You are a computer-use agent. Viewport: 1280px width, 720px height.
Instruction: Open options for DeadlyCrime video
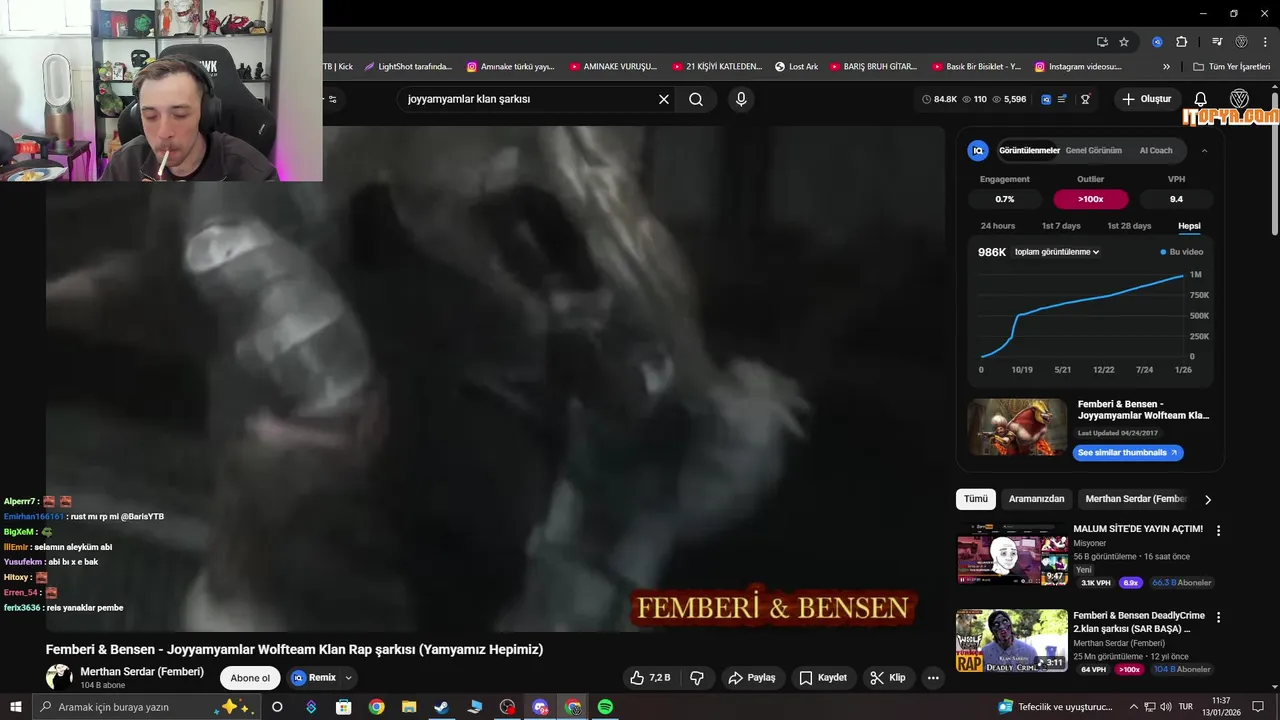(1218, 617)
